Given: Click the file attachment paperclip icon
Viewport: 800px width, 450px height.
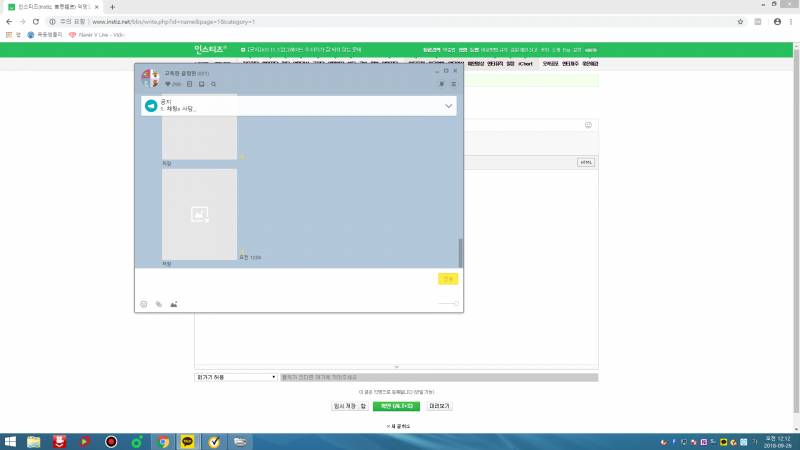Looking at the screenshot, I should click(158, 303).
